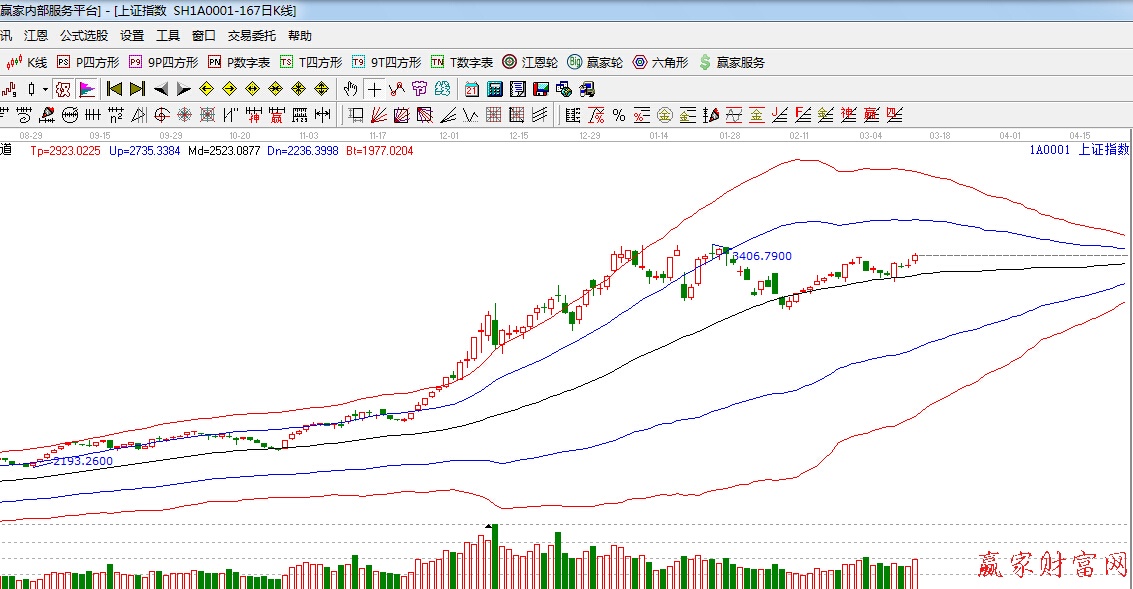Toggle the highlighted 权 adjustment button
Image resolution: width=1133 pixels, height=589 pixels.
point(63,89)
